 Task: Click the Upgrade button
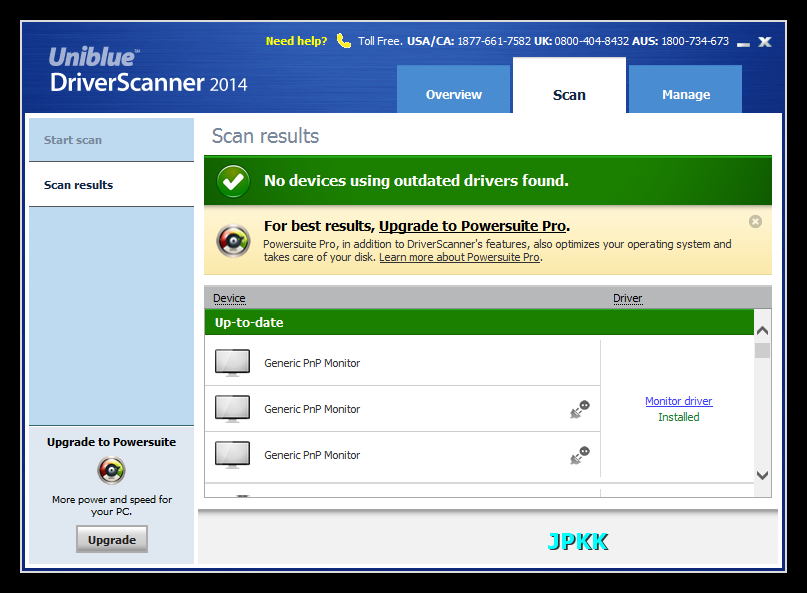click(x=112, y=539)
